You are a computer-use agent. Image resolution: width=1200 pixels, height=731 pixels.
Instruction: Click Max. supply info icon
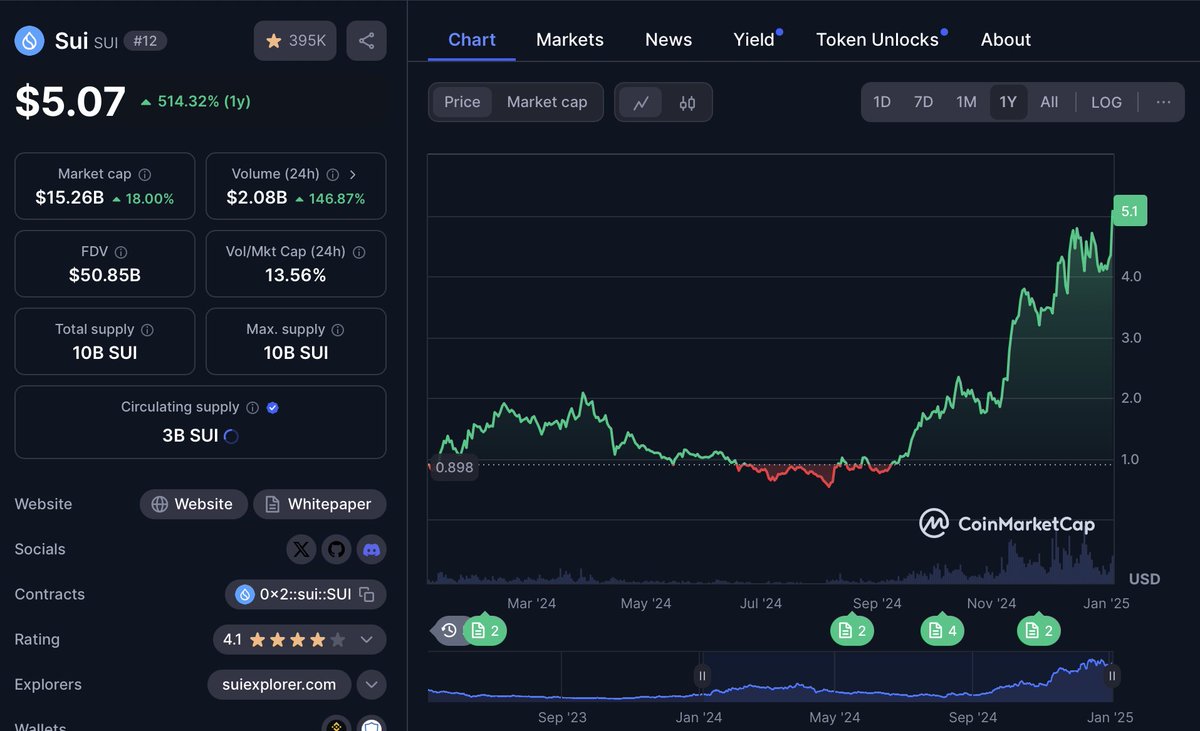click(338, 329)
